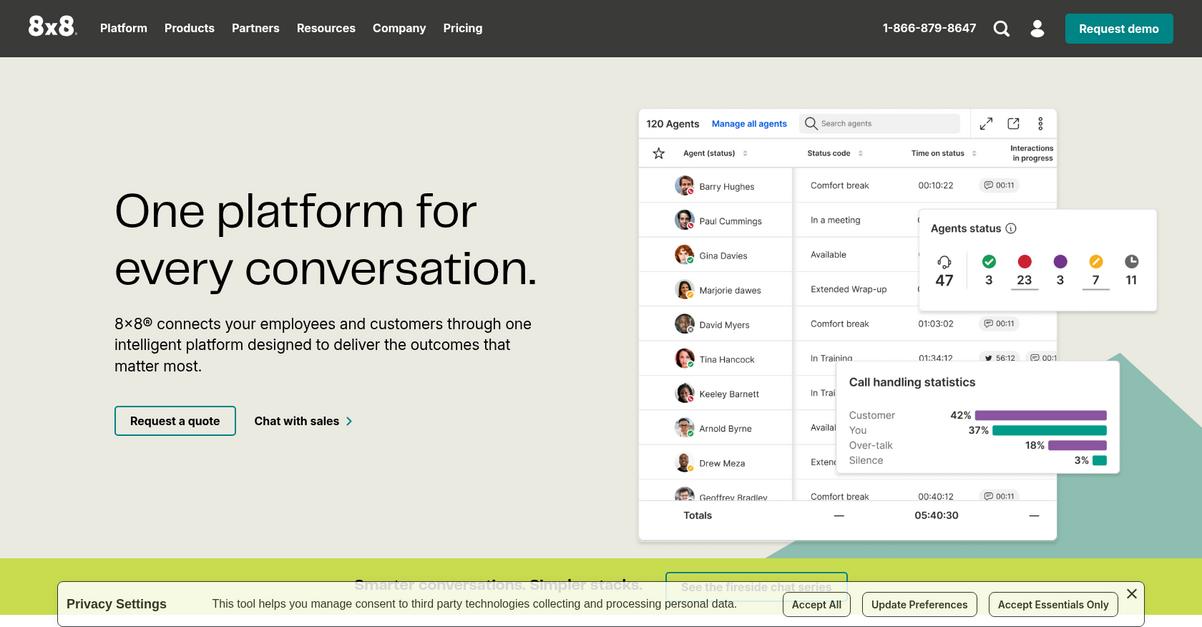
Task: Click the pop-out window icon in agents panel
Action: [1013, 123]
